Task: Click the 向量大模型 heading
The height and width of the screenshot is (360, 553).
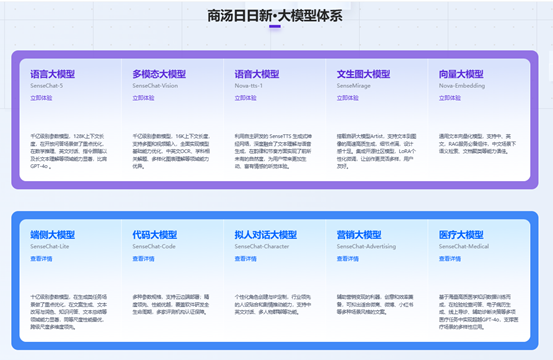Action: tap(461, 74)
